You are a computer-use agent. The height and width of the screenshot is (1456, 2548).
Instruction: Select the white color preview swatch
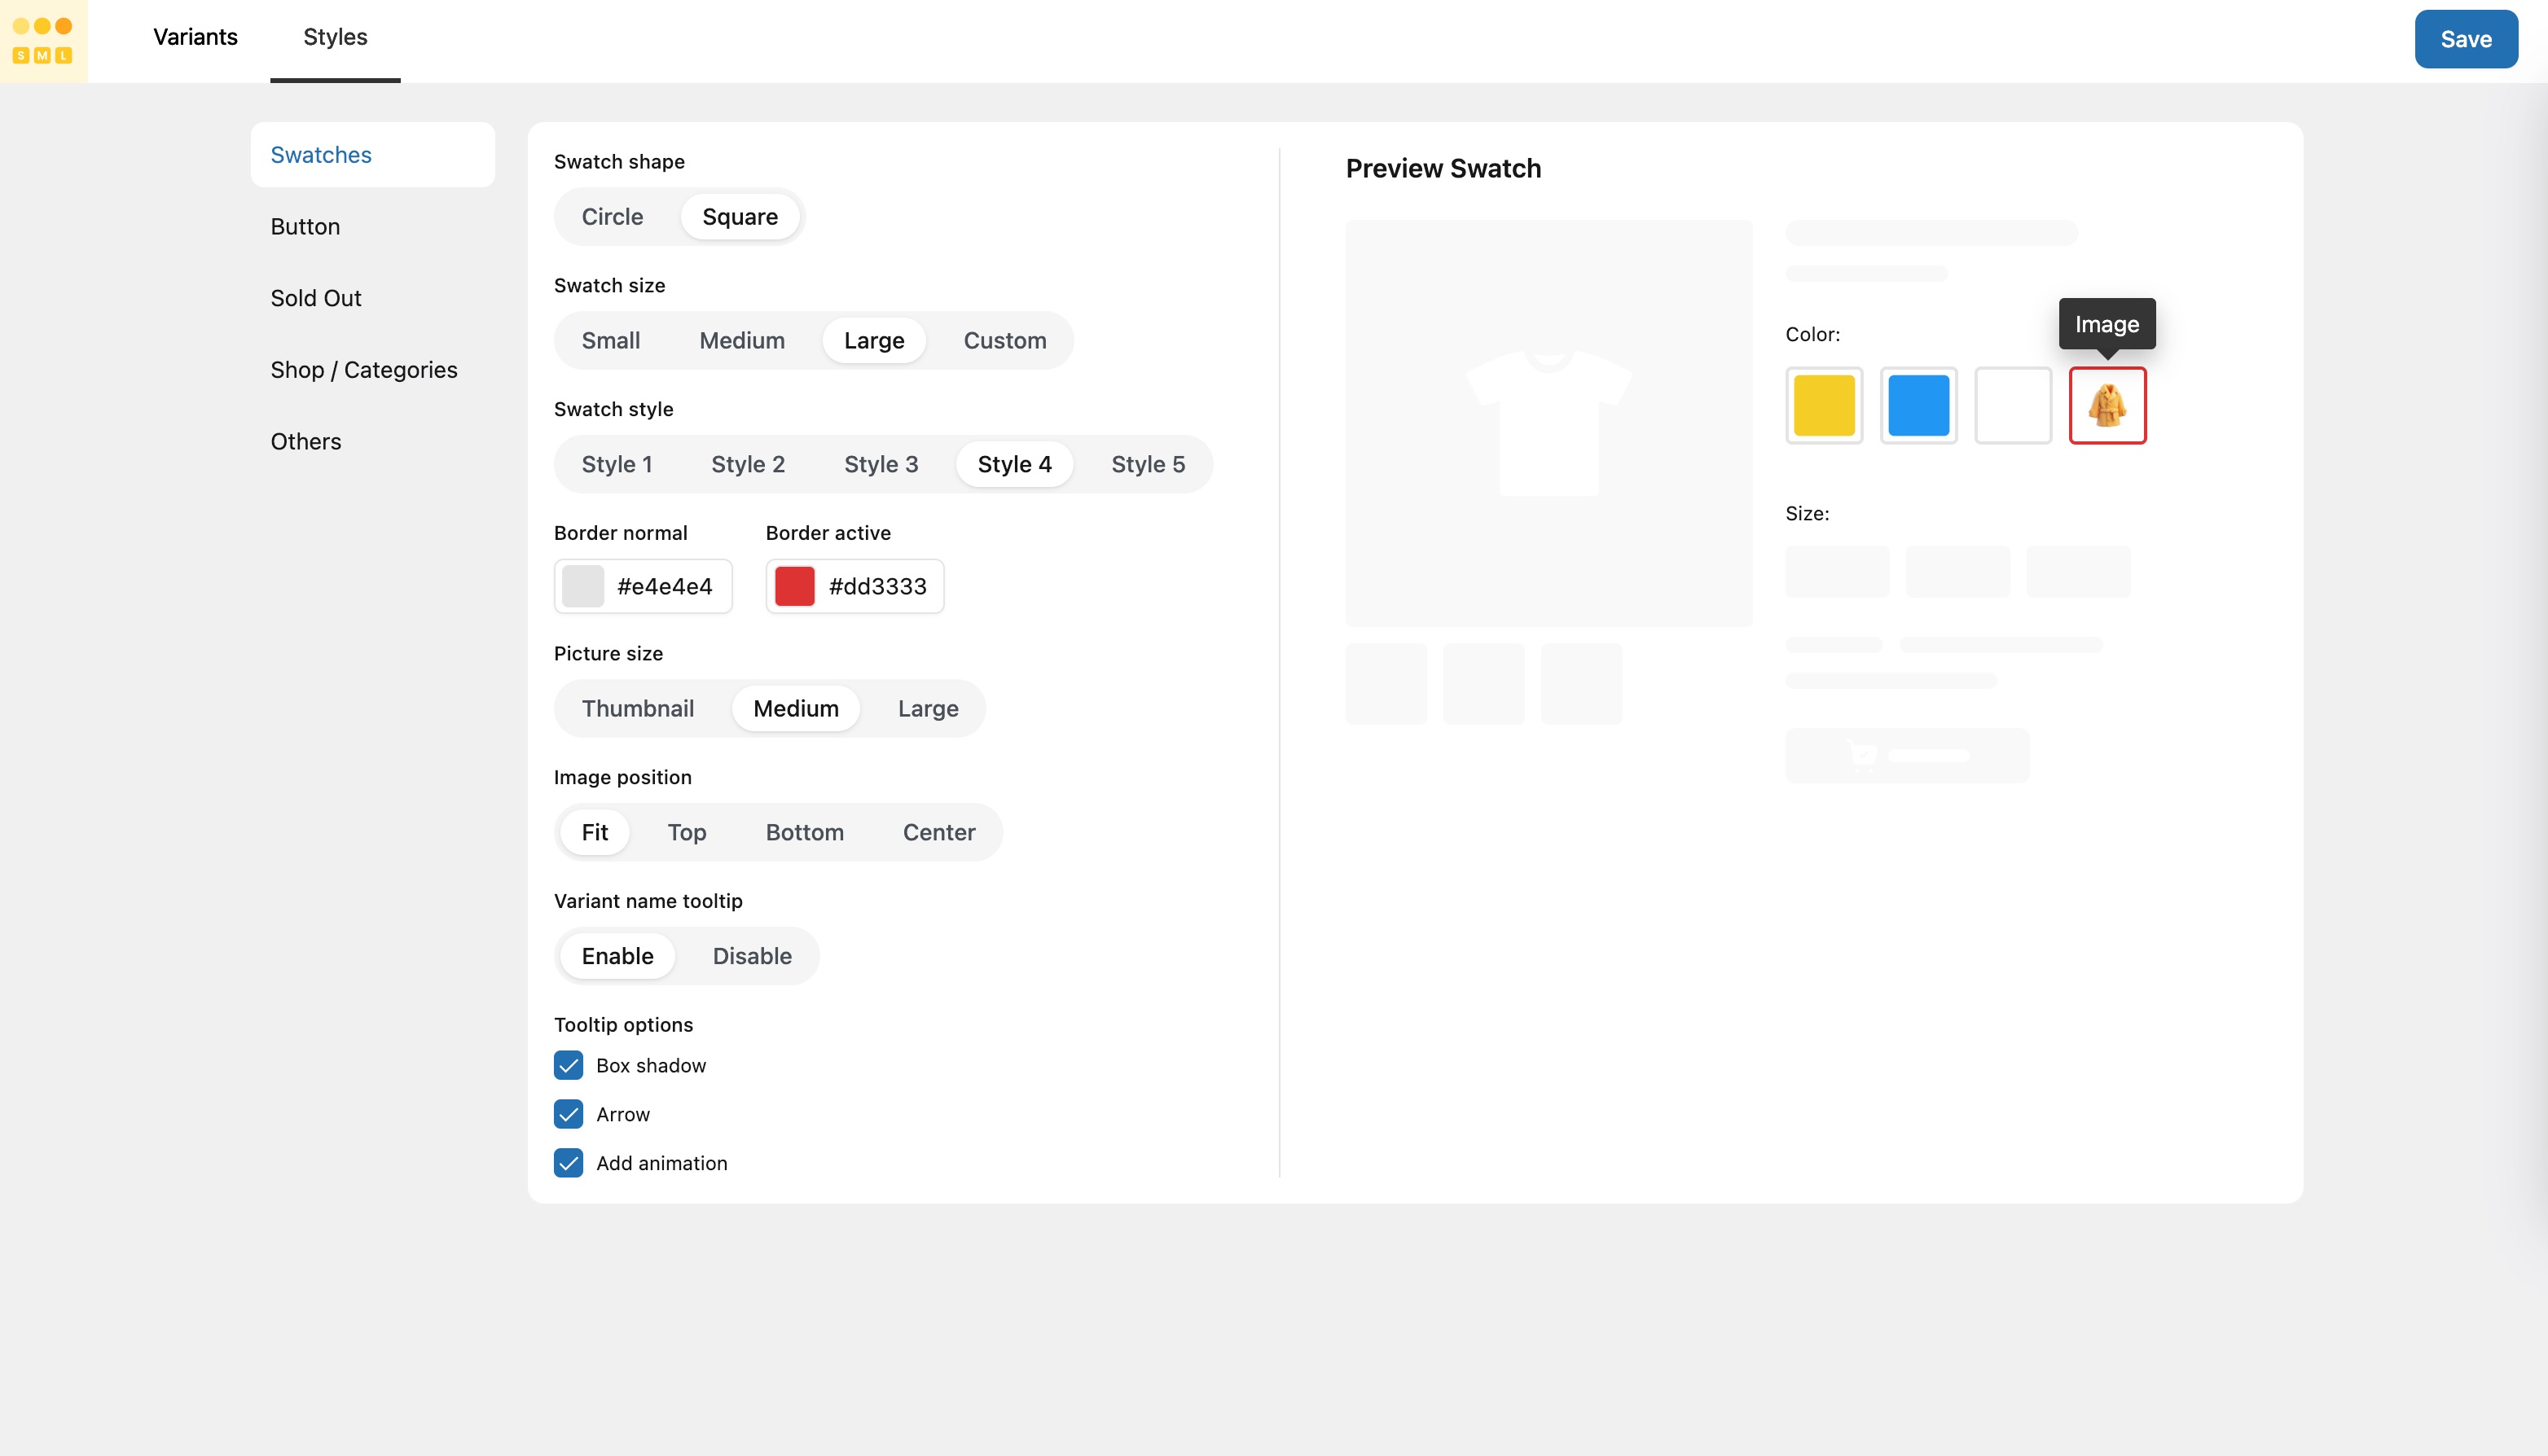point(2012,405)
